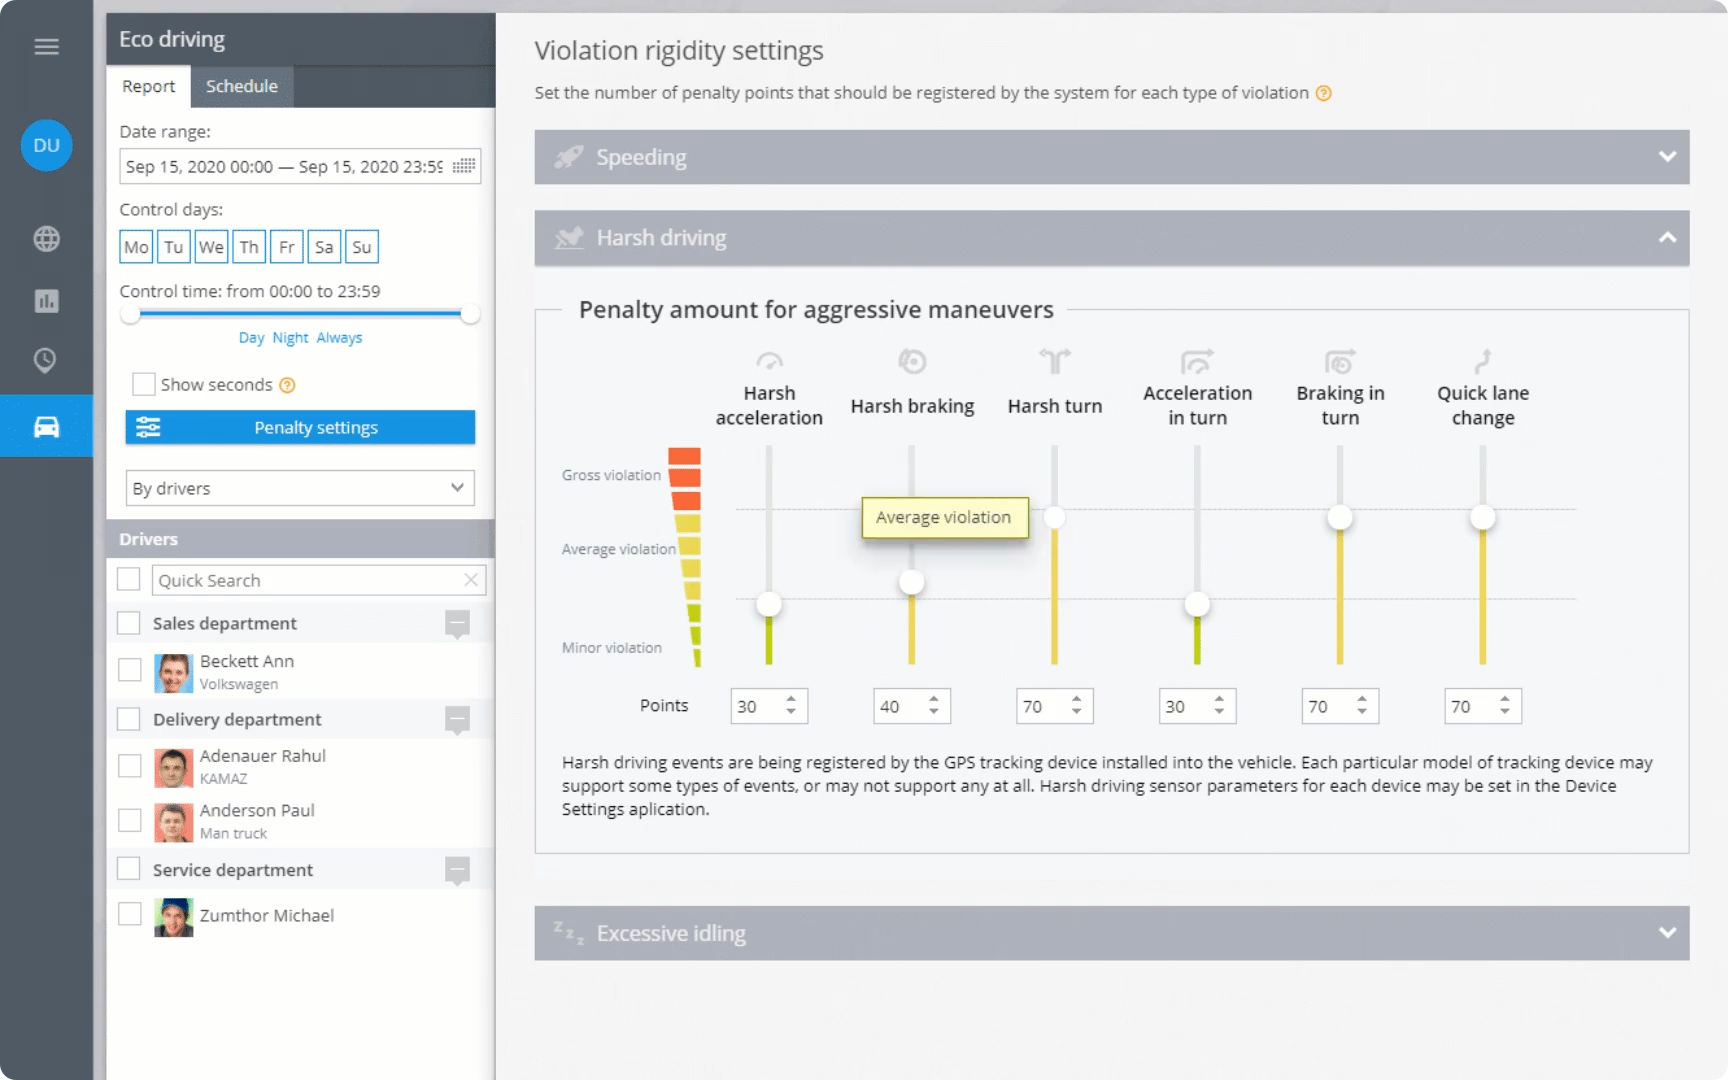This screenshot has height=1080, width=1728.
Task: Set control time to Night
Action: [x=290, y=338]
